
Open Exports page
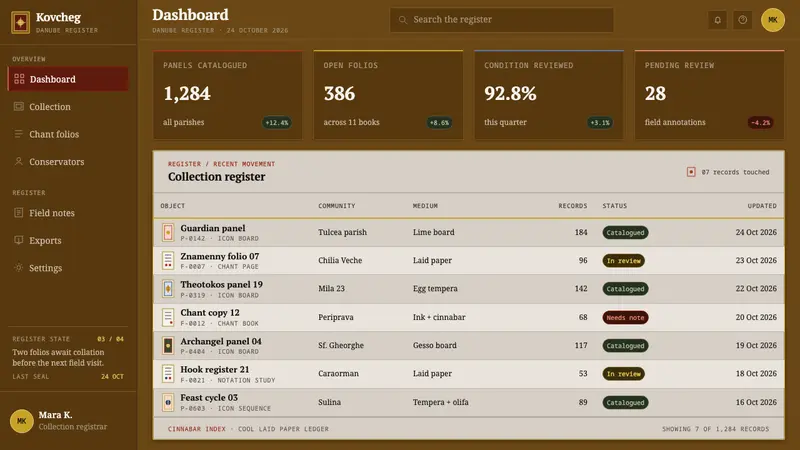click(68, 240)
